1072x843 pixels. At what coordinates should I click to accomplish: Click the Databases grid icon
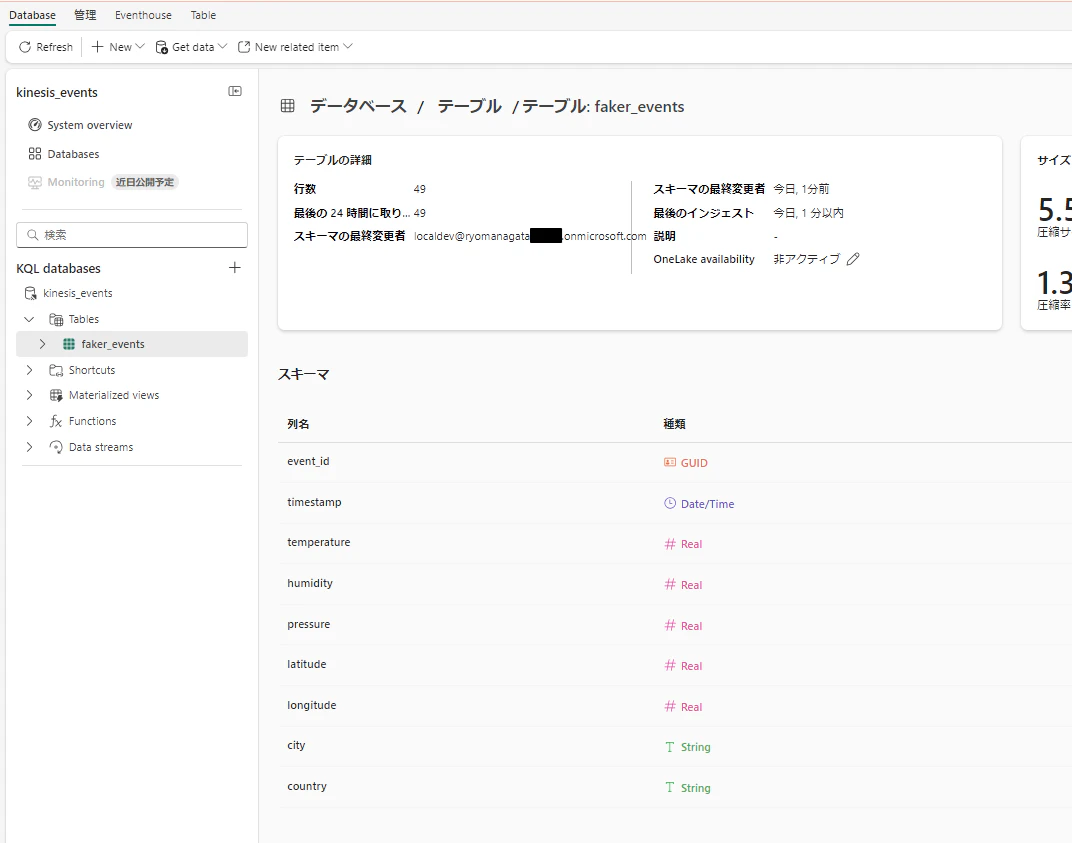(35, 154)
